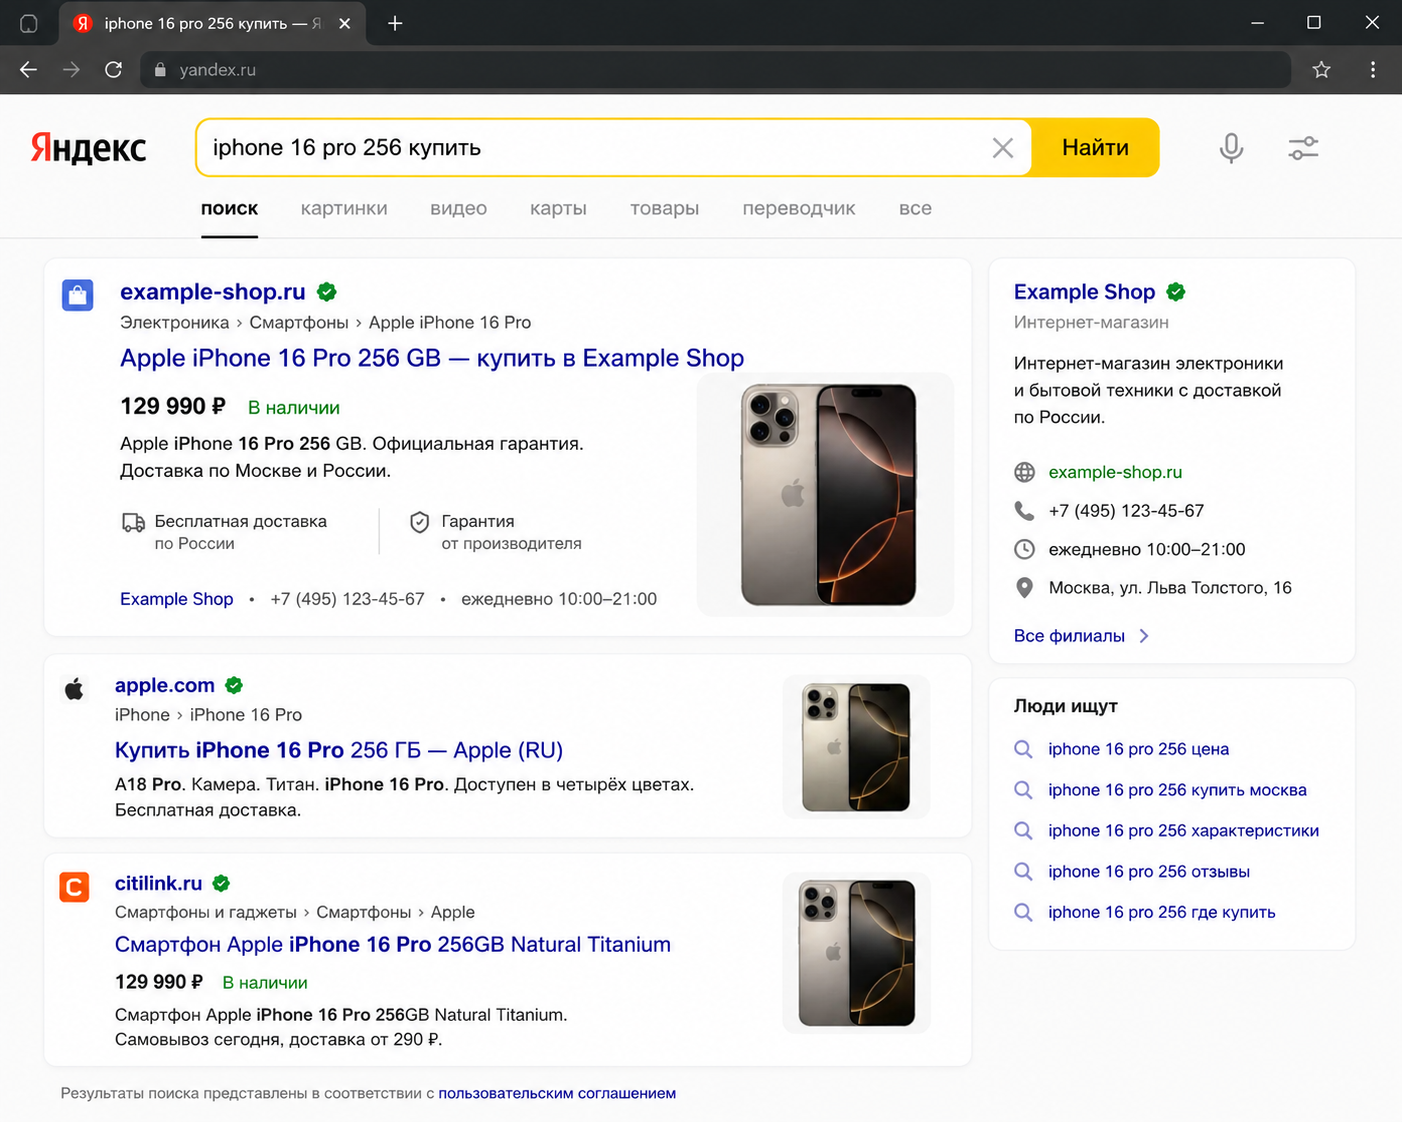Switch to the 'видео' tab
This screenshot has width=1402, height=1122.
coord(459,209)
